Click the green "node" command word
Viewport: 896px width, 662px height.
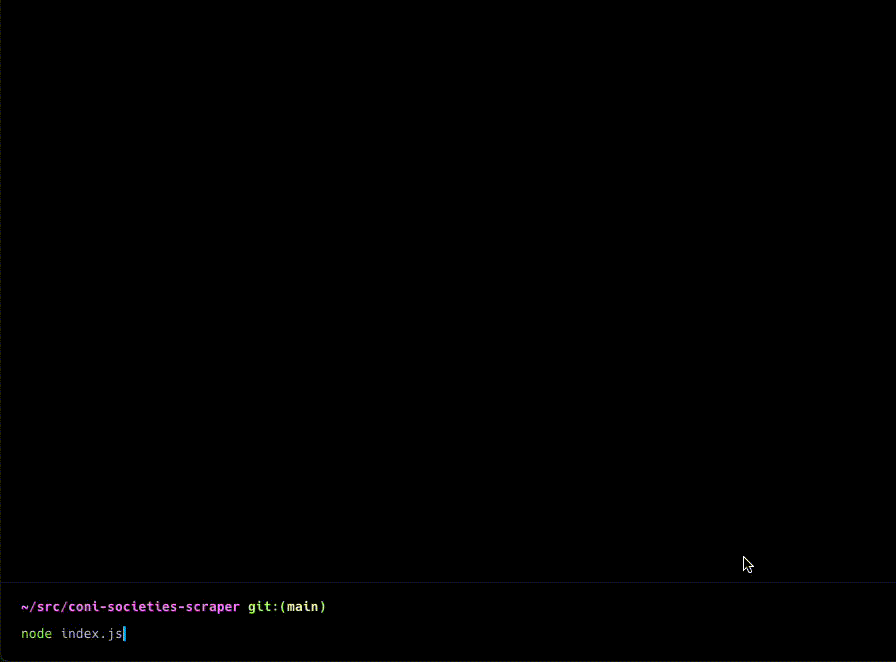pyautogui.click(x=36, y=633)
